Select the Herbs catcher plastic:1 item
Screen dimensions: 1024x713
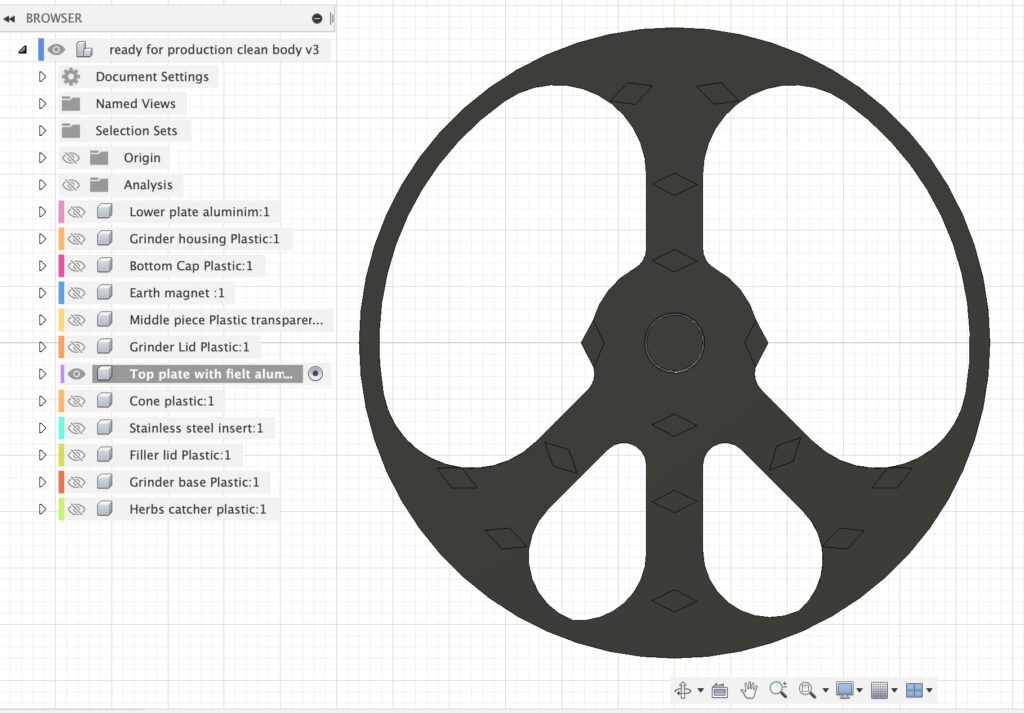197,509
